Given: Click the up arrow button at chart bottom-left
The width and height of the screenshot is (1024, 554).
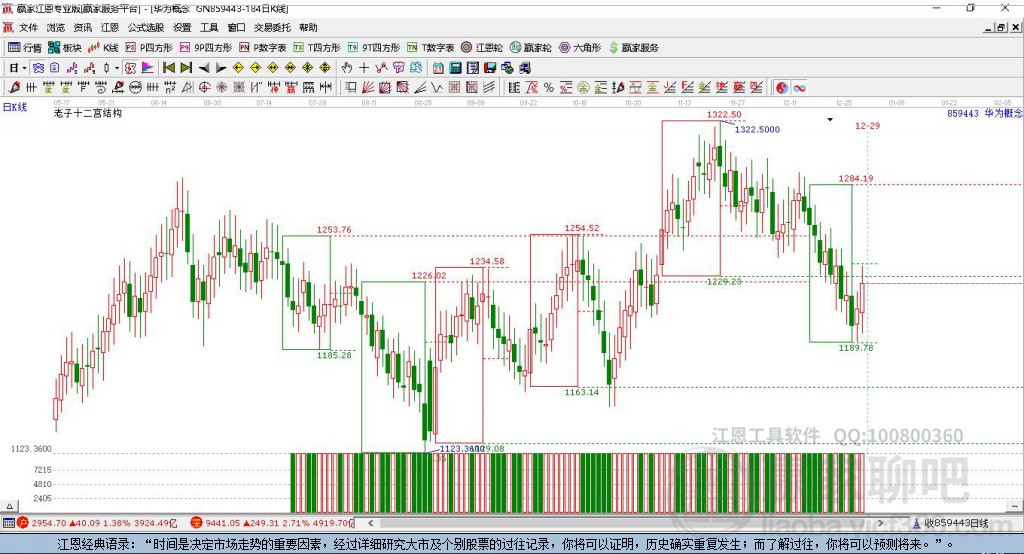Looking at the screenshot, I should click(x=9, y=506).
